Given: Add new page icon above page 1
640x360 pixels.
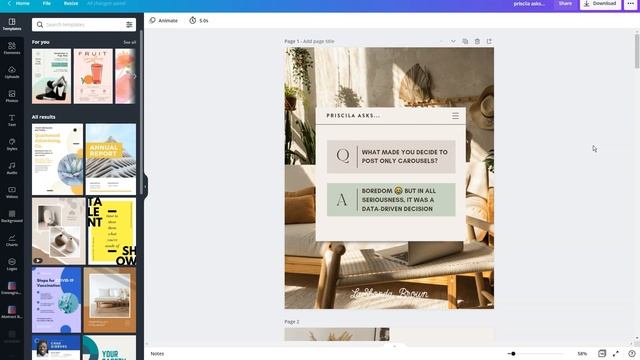Looking at the screenshot, I should [x=489, y=41].
